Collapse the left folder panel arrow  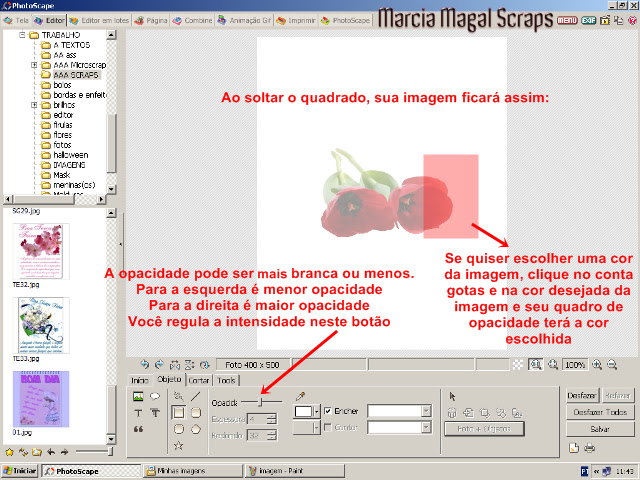tap(120, 244)
